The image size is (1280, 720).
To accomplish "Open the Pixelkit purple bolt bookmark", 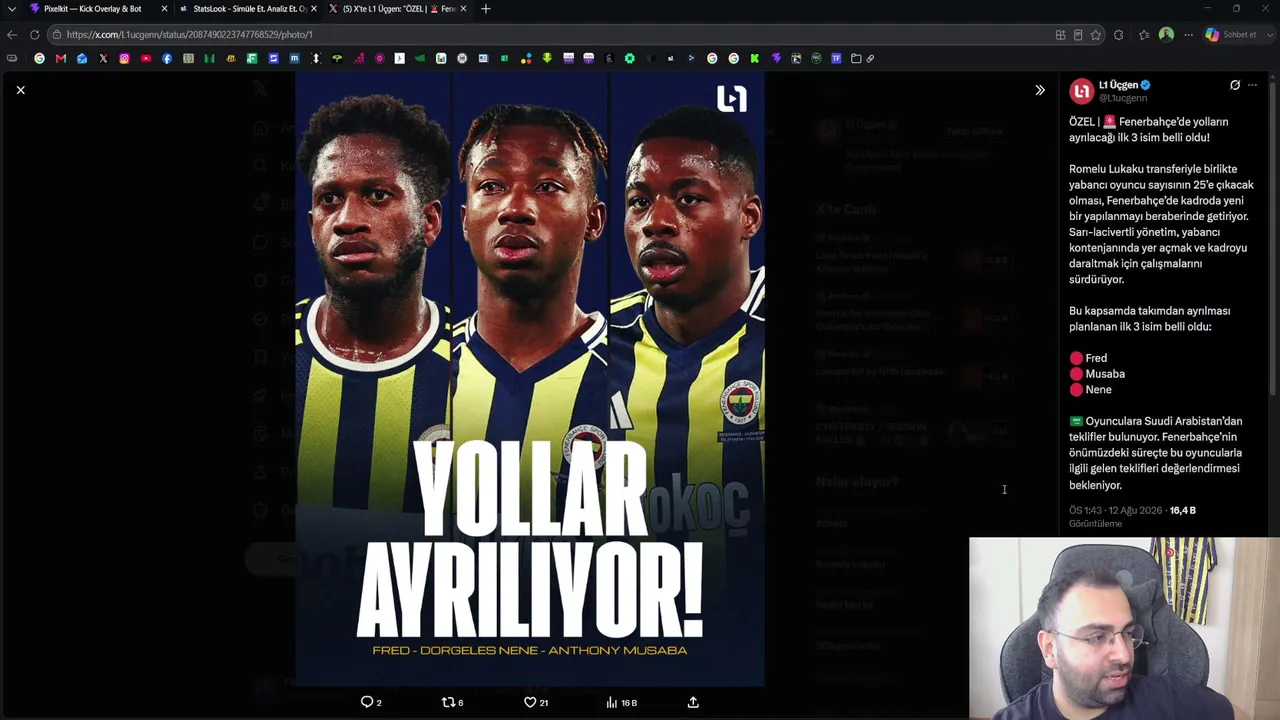I will [x=776, y=58].
